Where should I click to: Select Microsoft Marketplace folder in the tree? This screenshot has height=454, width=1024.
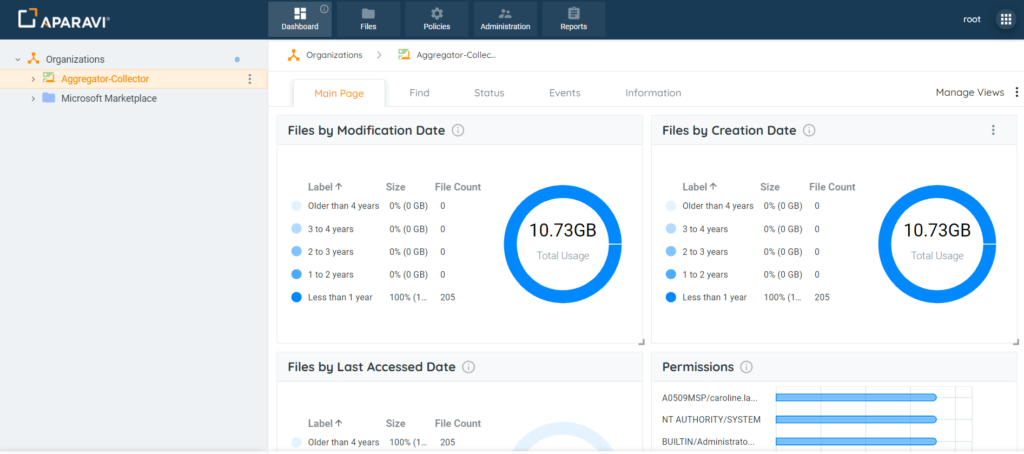coord(109,99)
